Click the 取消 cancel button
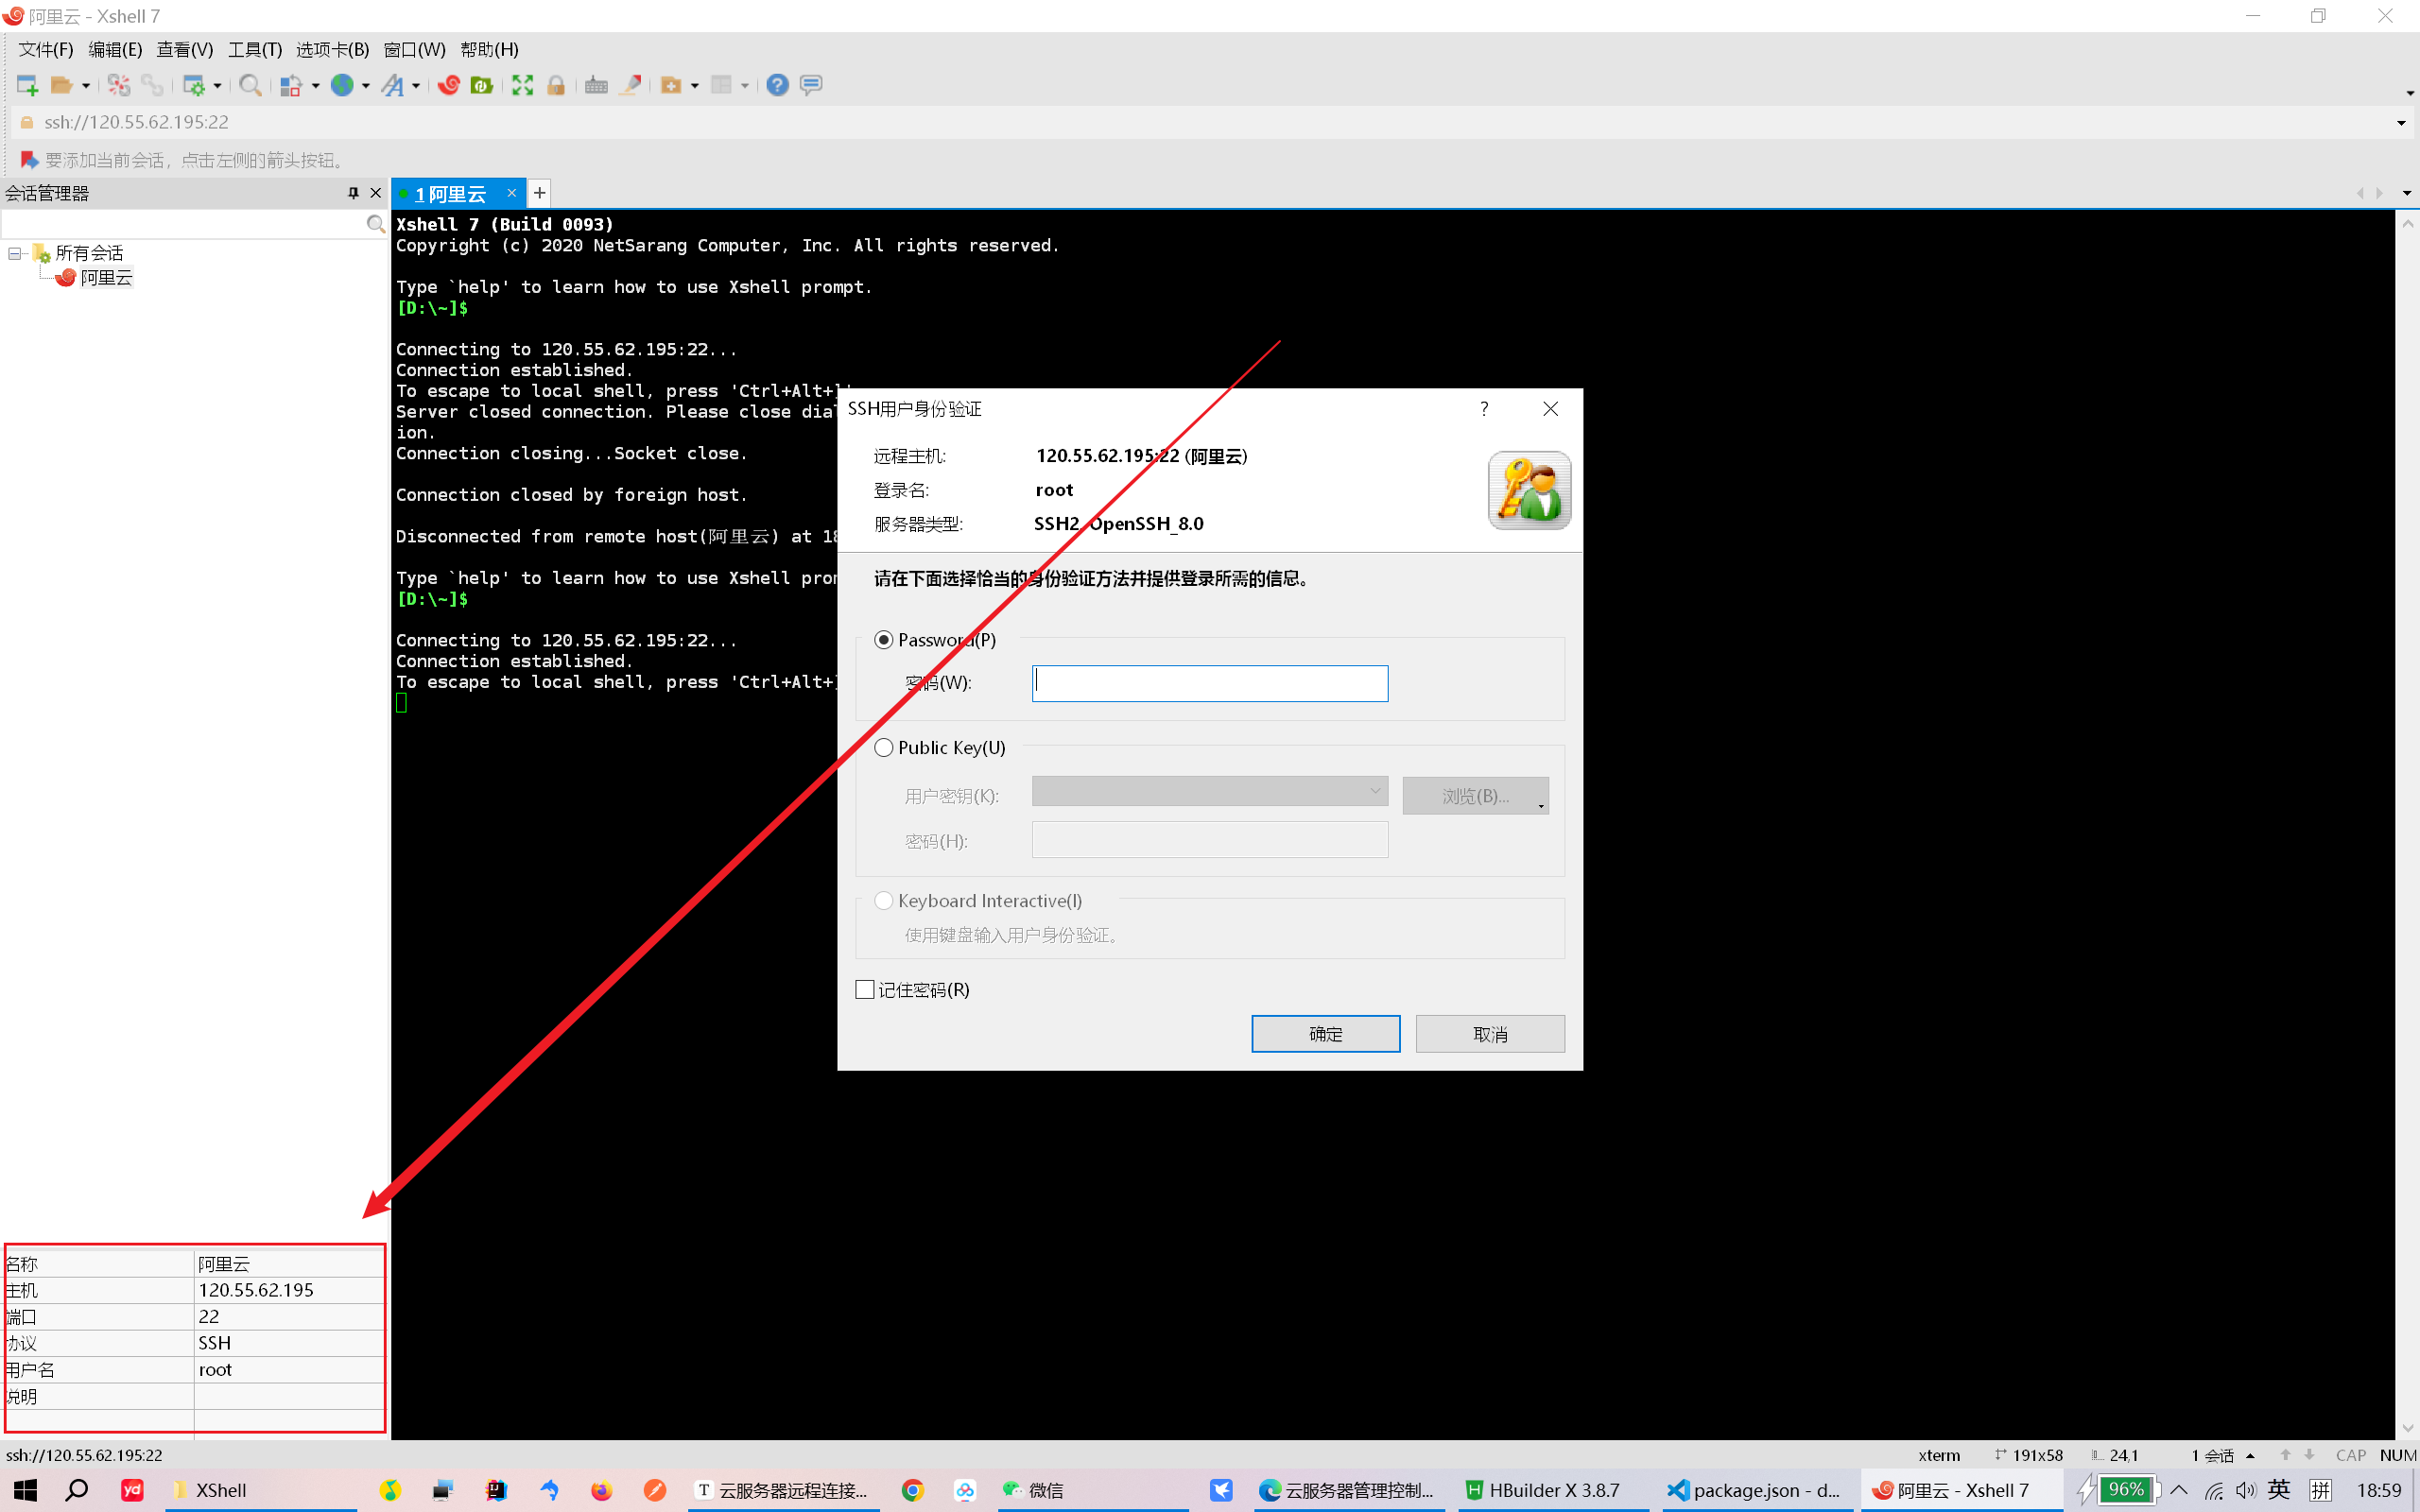The width and height of the screenshot is (2420, 1512). 1490,1033
